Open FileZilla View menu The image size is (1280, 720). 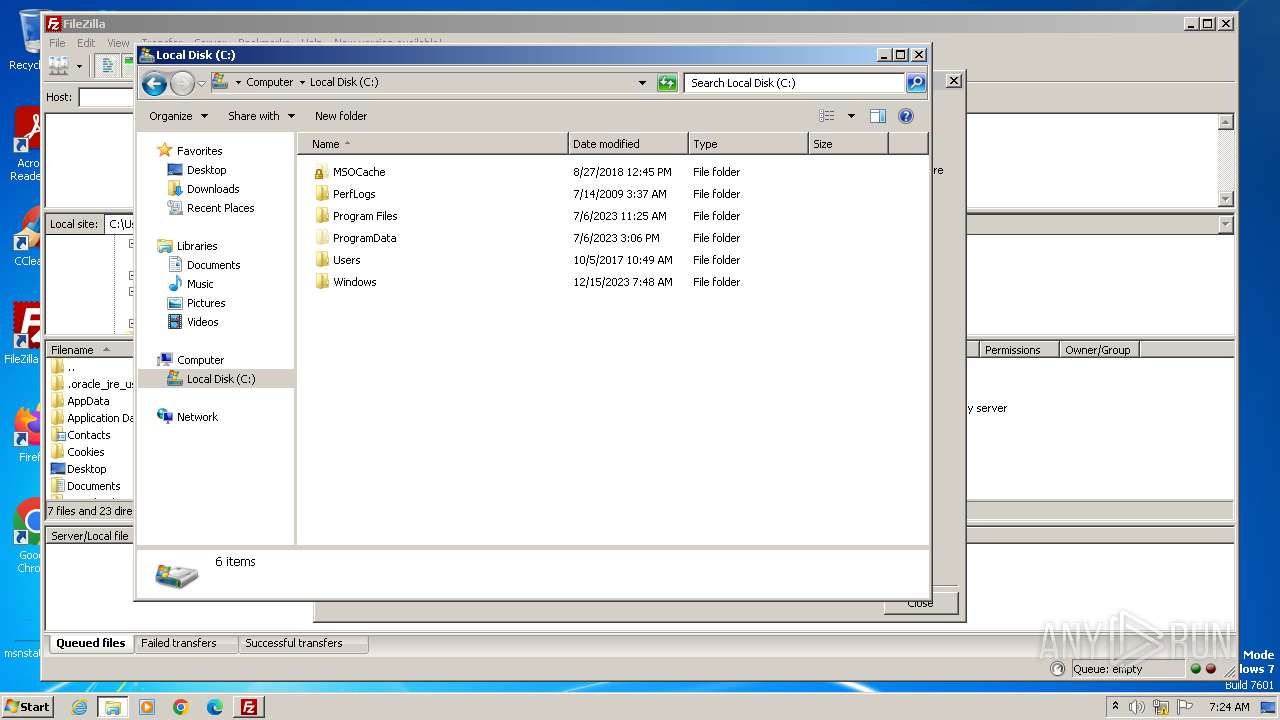(x=118, y=43)
